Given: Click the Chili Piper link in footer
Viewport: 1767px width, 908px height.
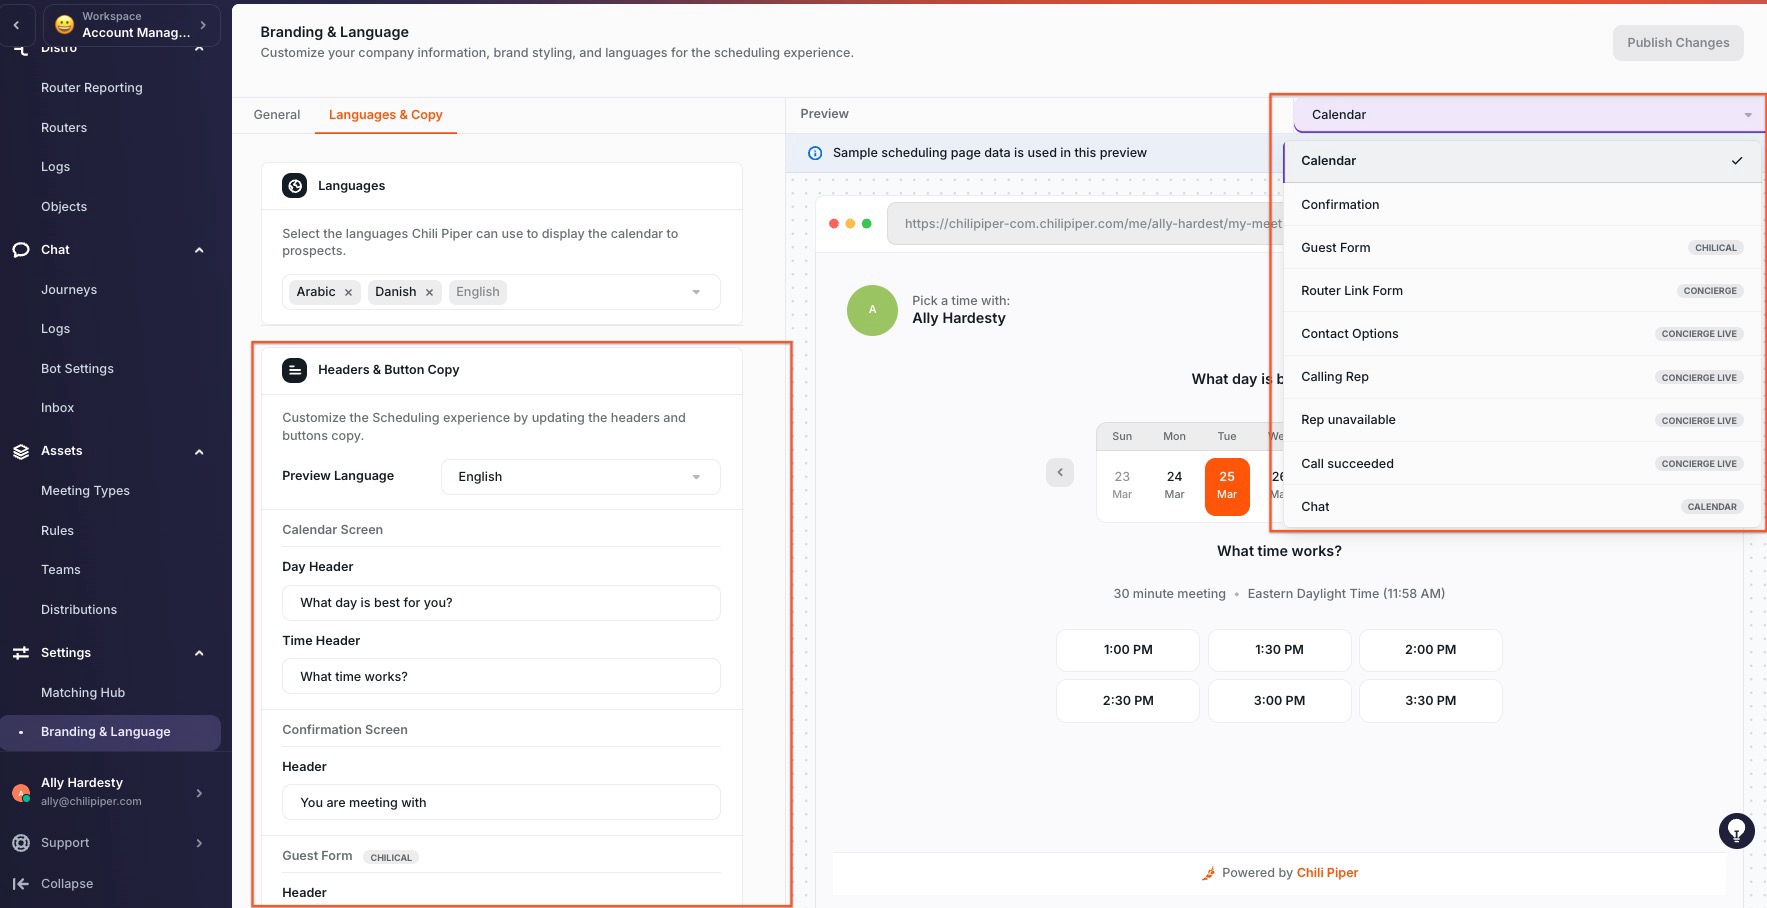Looking at the screenshot, I should (x=1327, y=873).
